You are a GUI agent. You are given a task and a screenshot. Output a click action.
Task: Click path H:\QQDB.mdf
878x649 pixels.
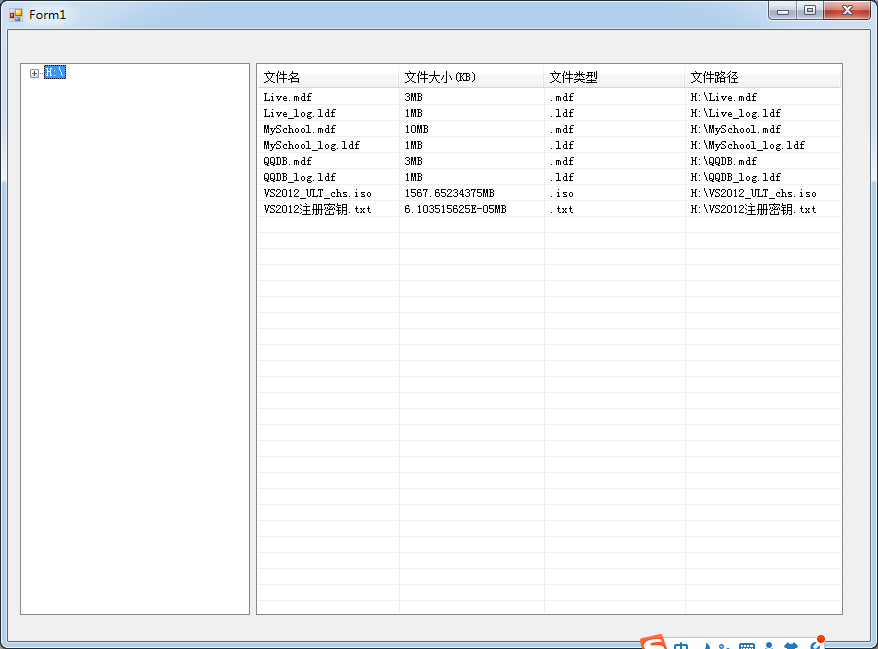(x=723, y=161)
